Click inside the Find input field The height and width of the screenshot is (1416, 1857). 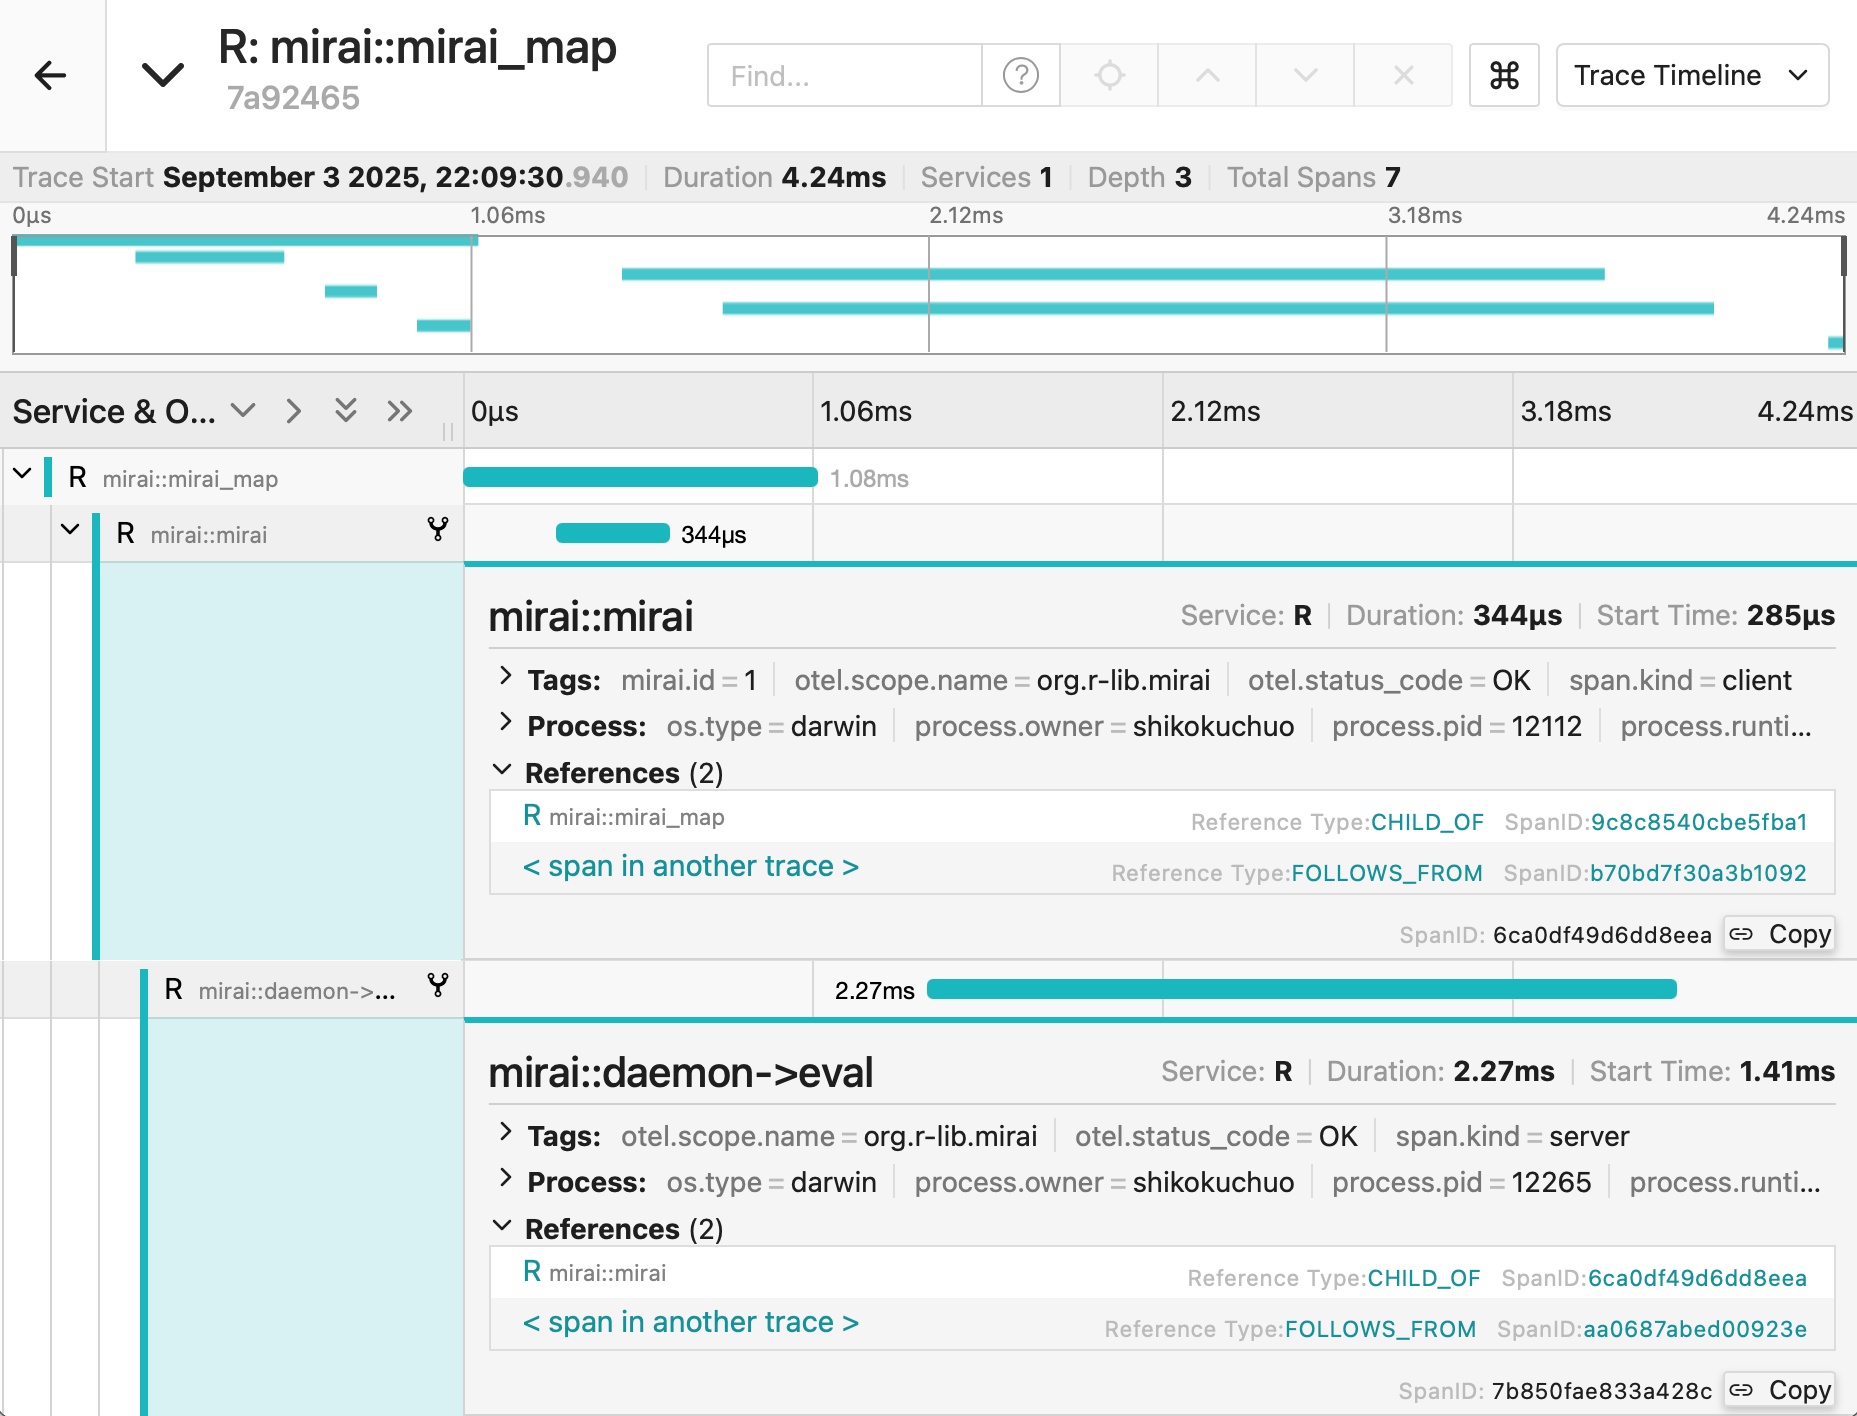(x=845, y=75)
